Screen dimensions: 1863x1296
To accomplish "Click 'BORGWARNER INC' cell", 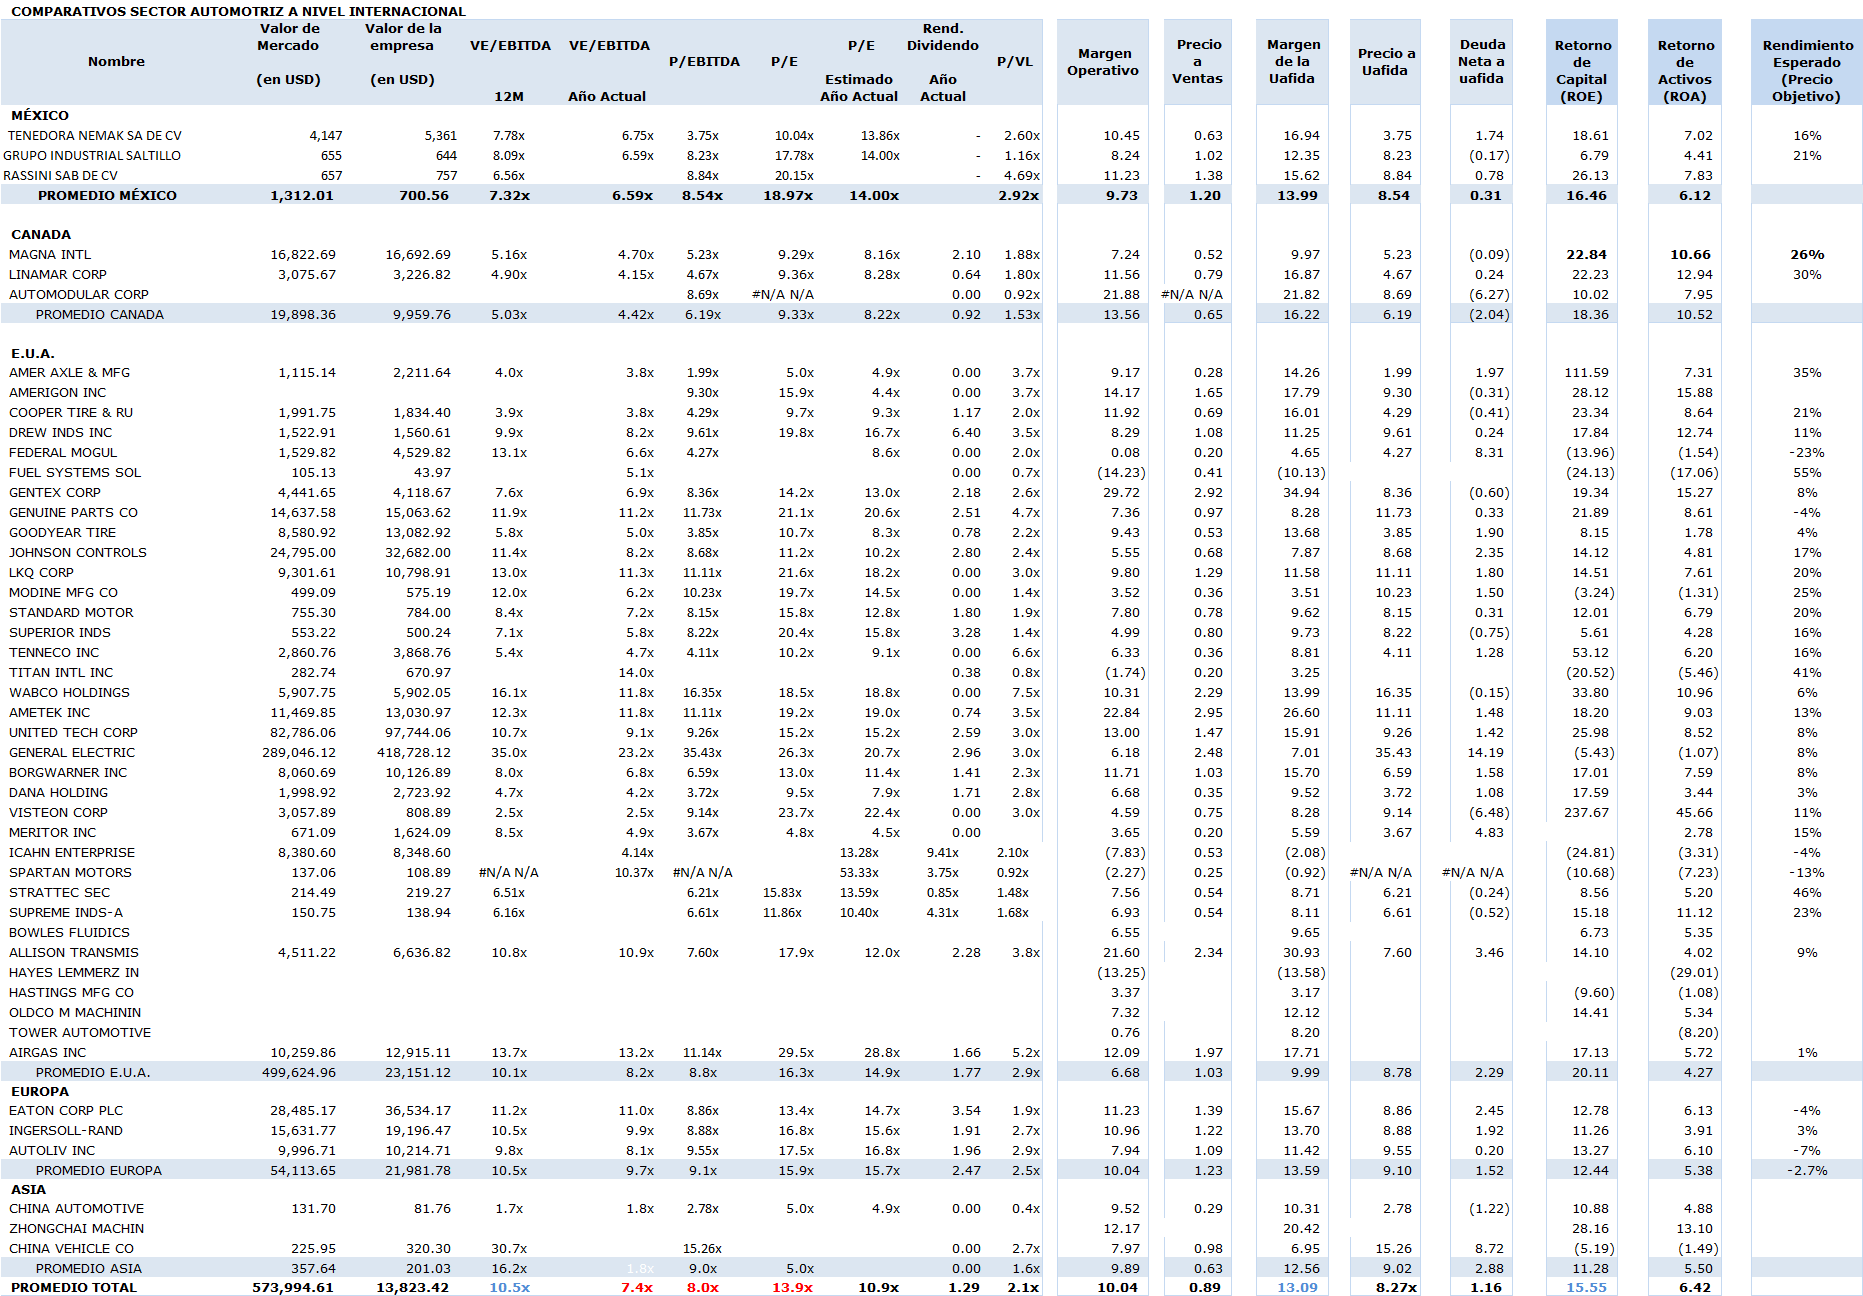I will point(68,773).
